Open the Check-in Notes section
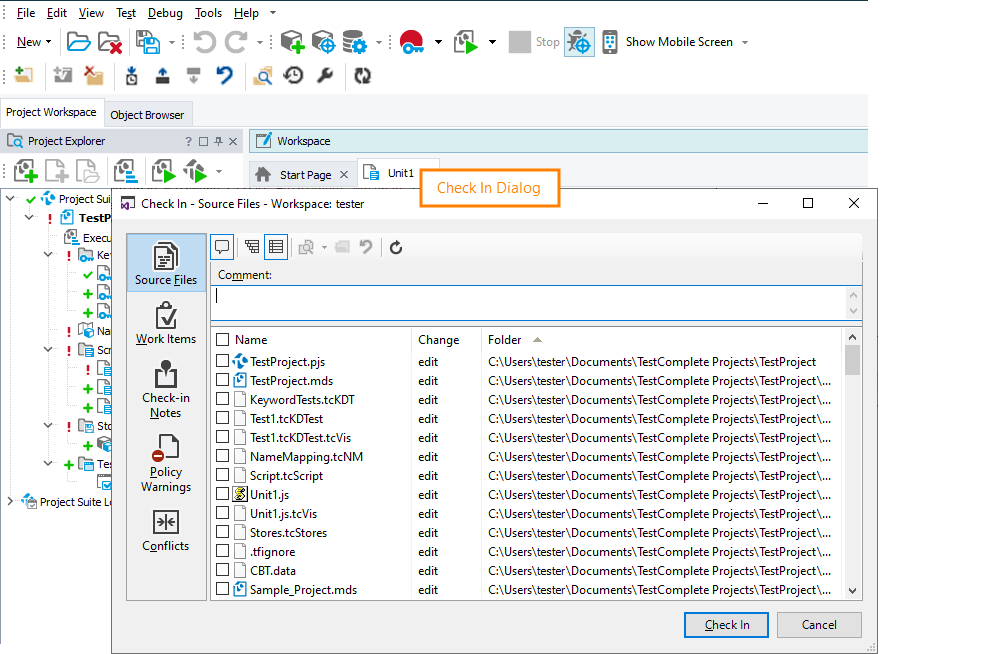The width and height of the screenshot is (1001, 654). point(166,390)
